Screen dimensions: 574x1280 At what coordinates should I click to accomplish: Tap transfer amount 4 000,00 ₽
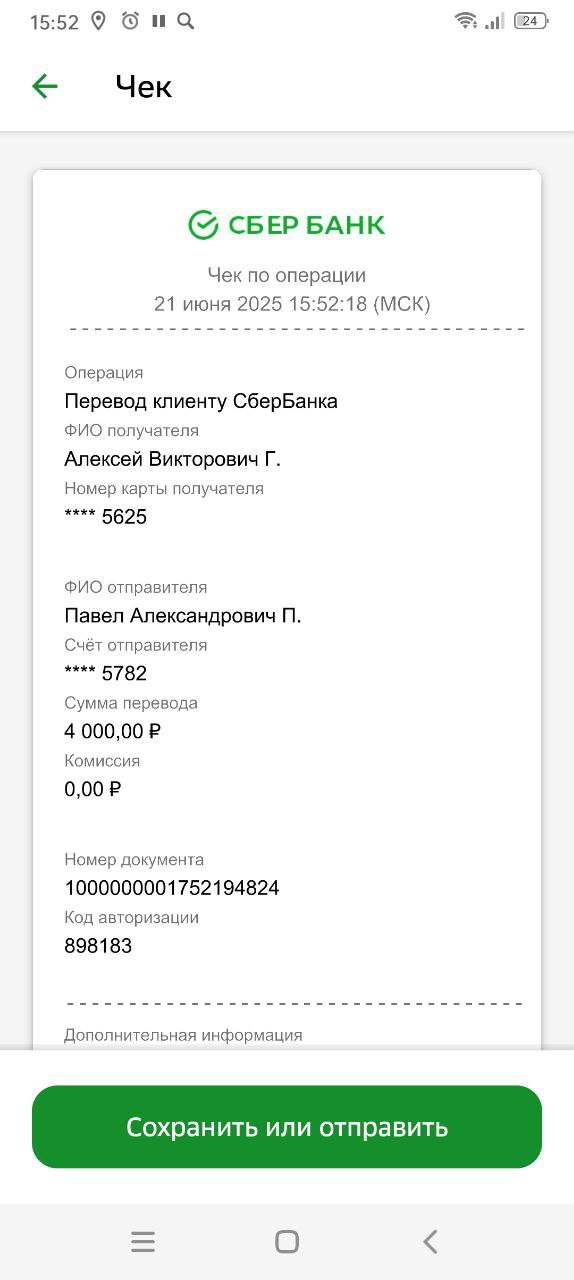click(113, 731)
